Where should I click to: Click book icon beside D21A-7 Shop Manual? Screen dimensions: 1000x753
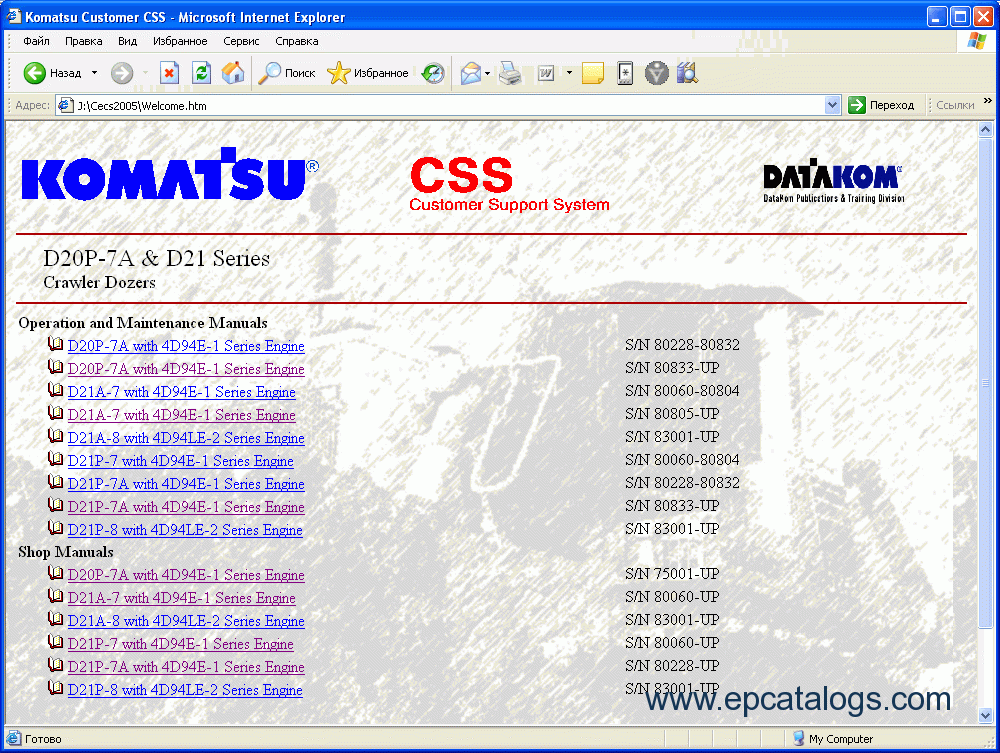coord(55,596)
